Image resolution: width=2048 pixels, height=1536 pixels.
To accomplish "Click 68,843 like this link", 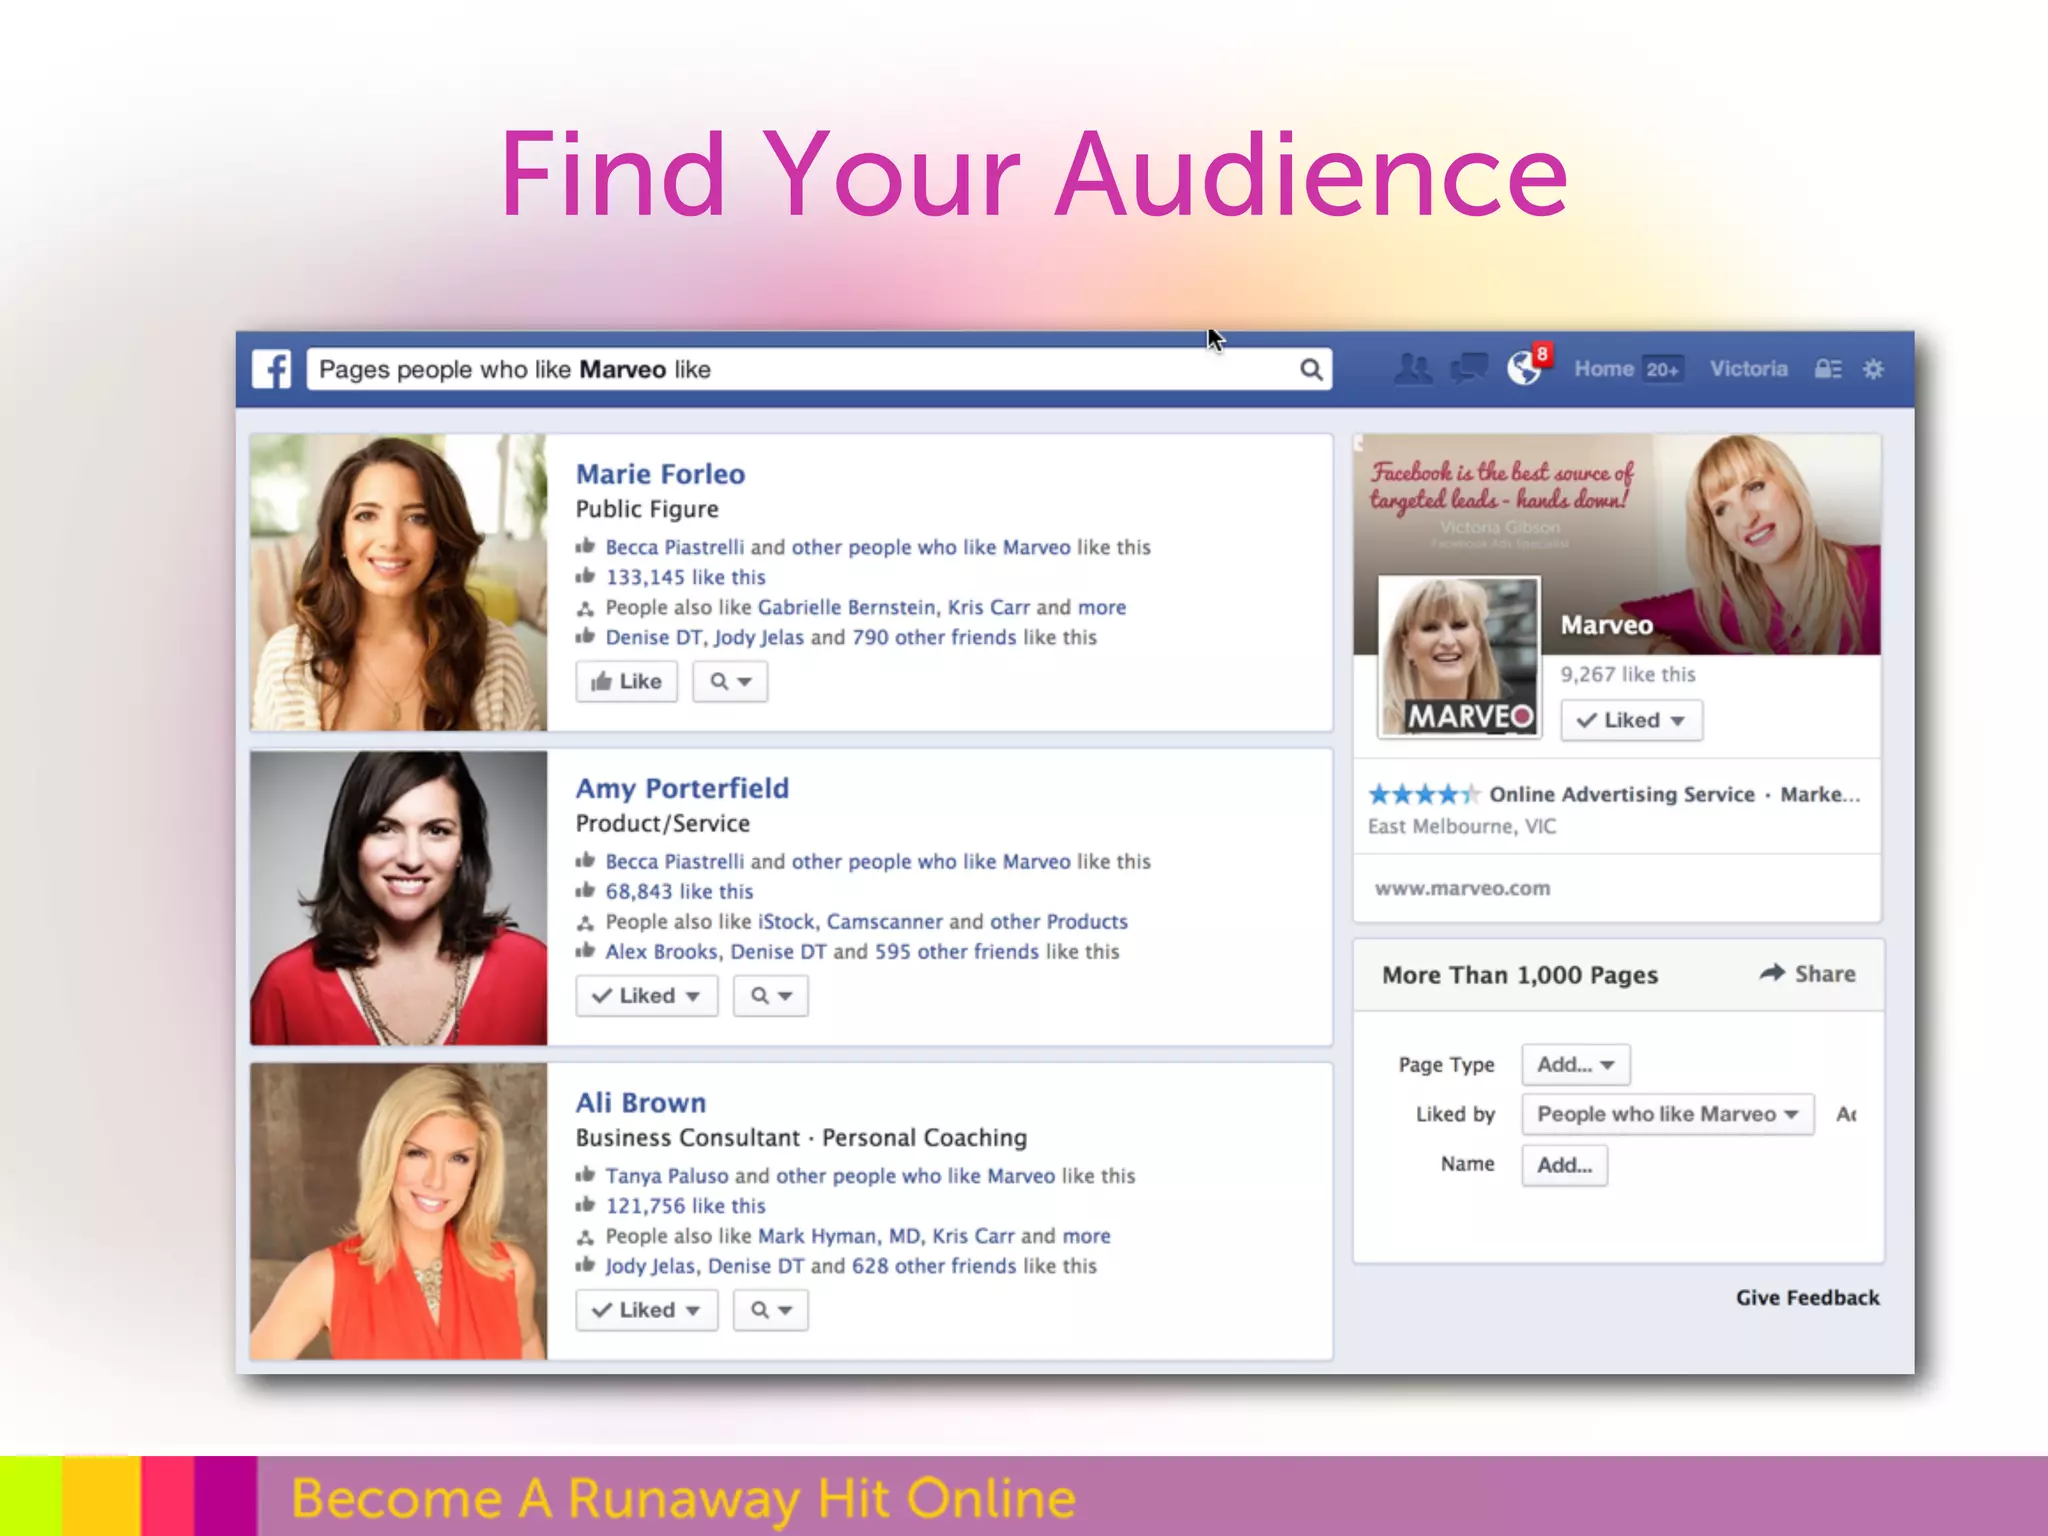I will coord(680,891).
